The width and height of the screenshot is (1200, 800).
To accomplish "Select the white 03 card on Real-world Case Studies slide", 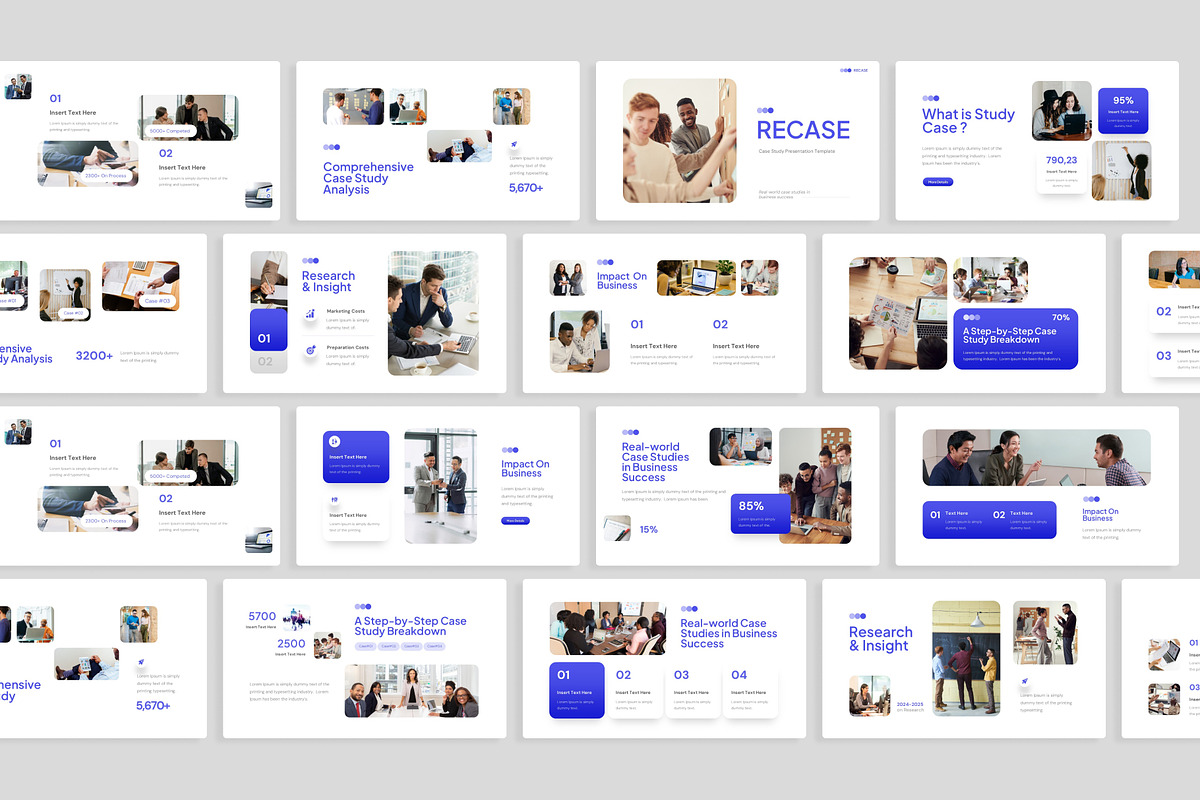I will pyautogui.click(x=693, y=690).
